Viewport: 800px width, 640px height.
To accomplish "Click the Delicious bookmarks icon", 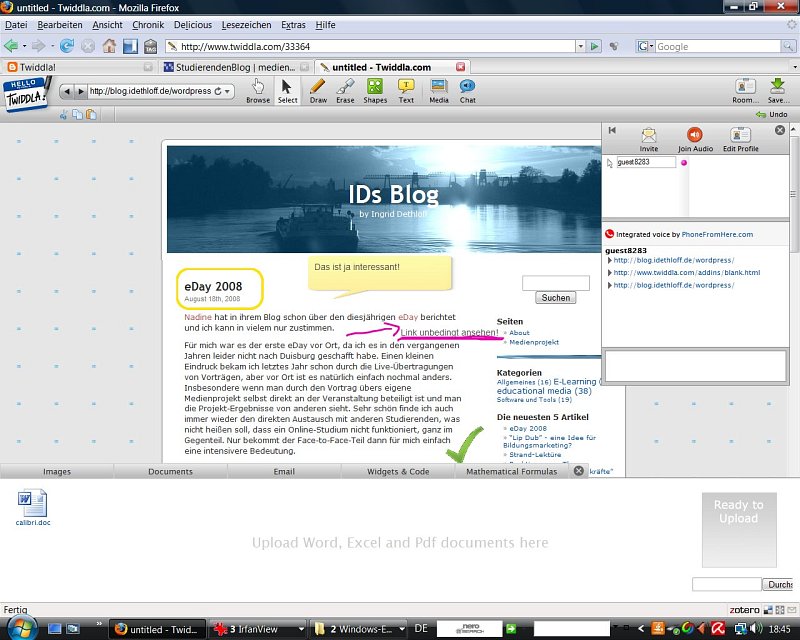I will pyautogui.click(x=130, y=46).
